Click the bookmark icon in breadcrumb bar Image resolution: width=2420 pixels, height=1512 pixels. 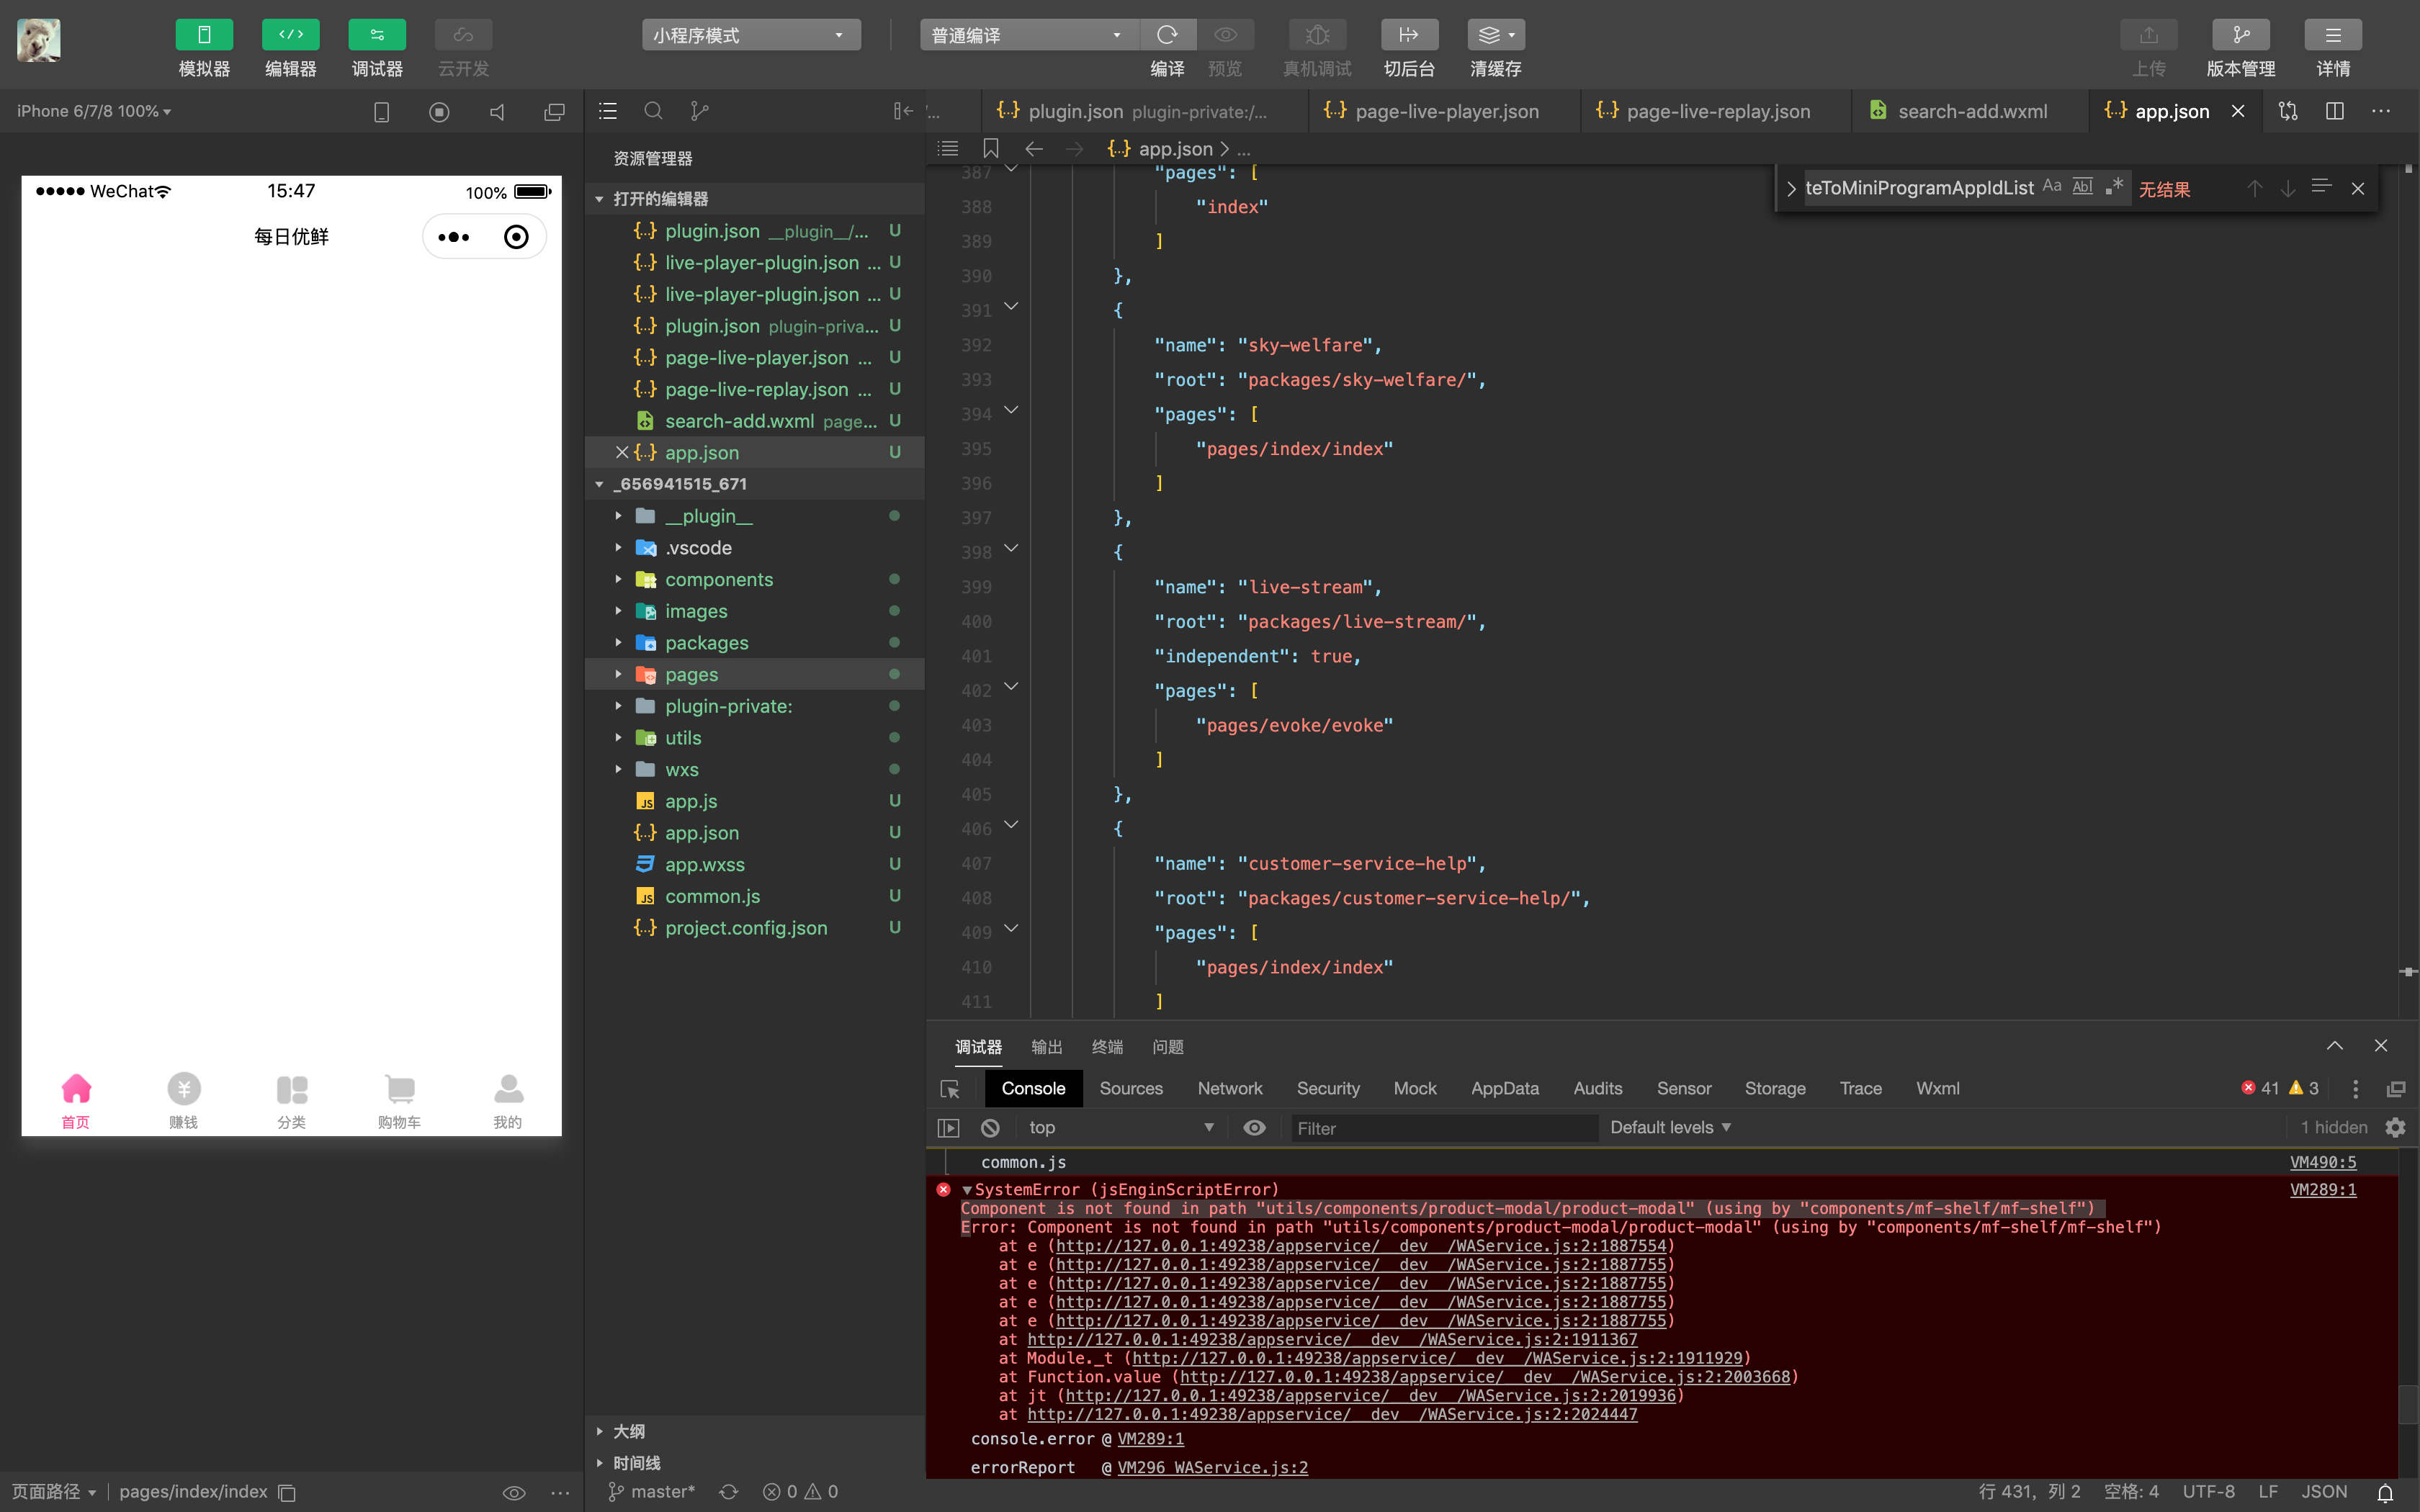[x=990, y=149]
